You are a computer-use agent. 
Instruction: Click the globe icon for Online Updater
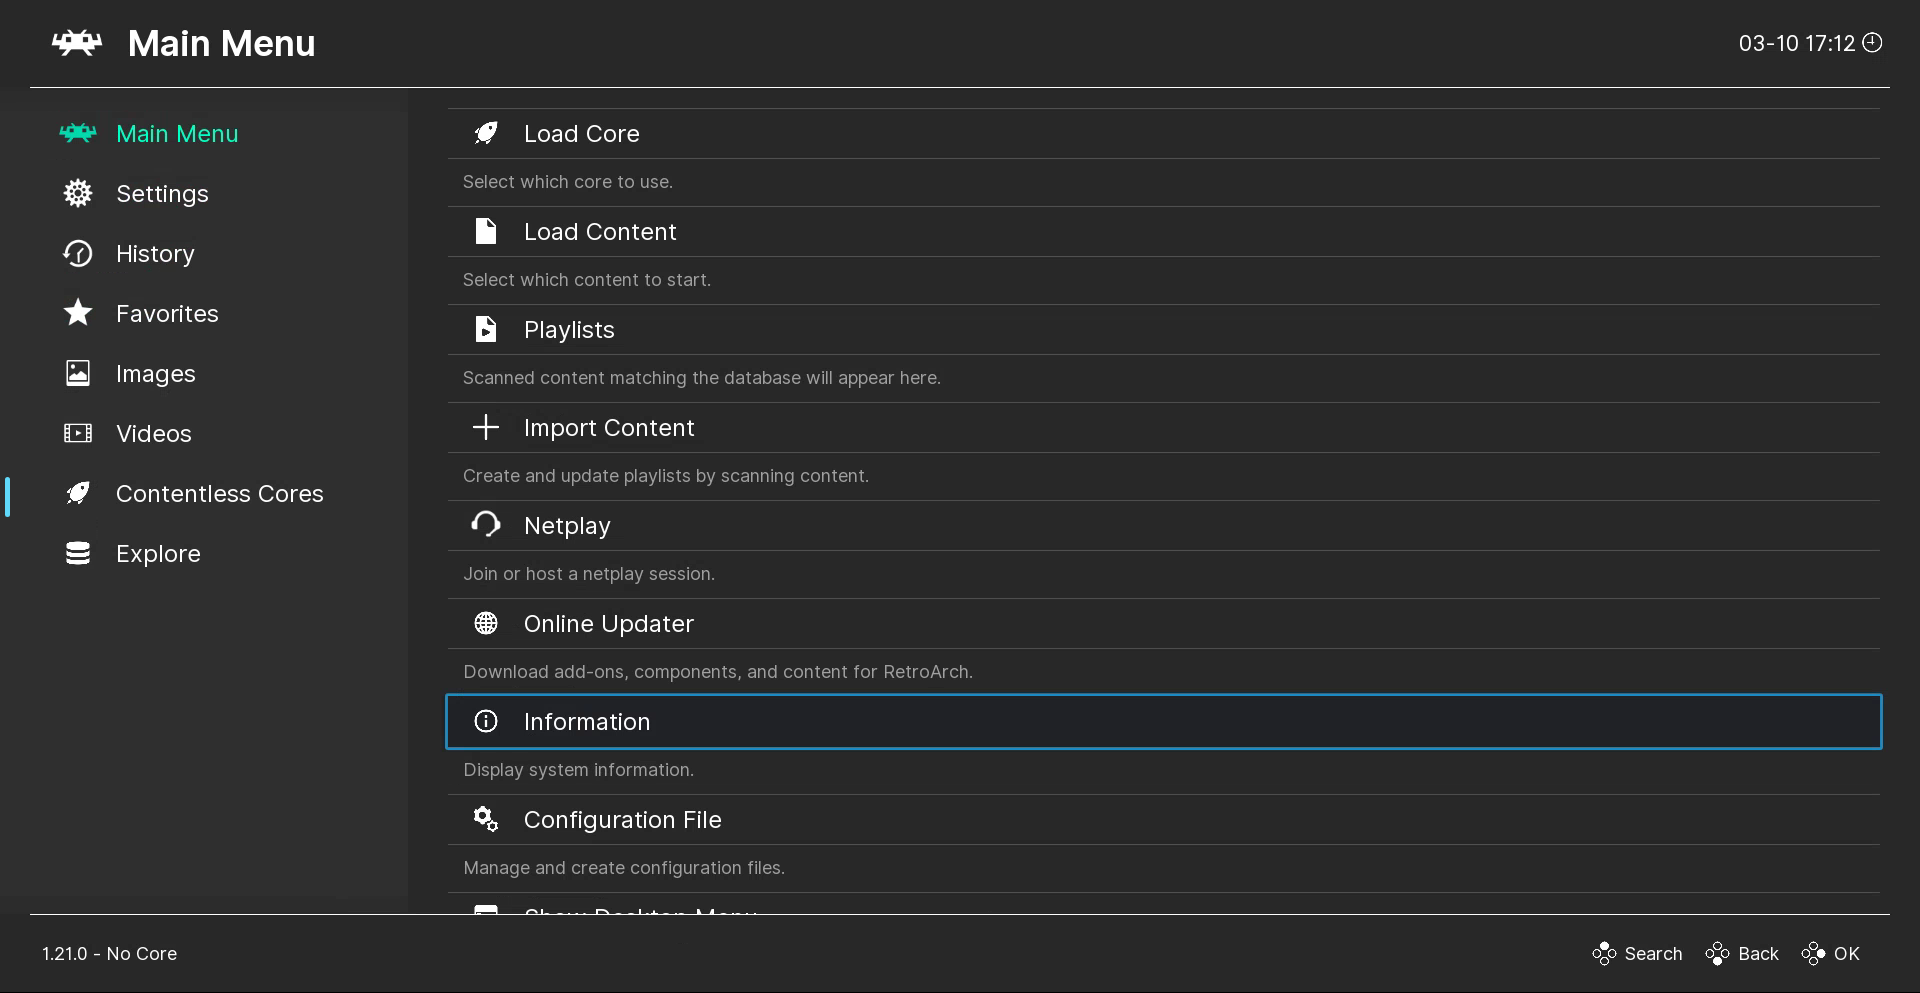pyautogui.click(x=486, y=623)
